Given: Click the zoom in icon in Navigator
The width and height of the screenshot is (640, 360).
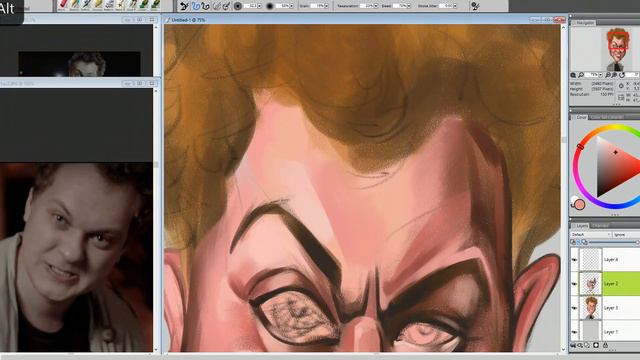Looking at the screenshot, I should (614, 75).
